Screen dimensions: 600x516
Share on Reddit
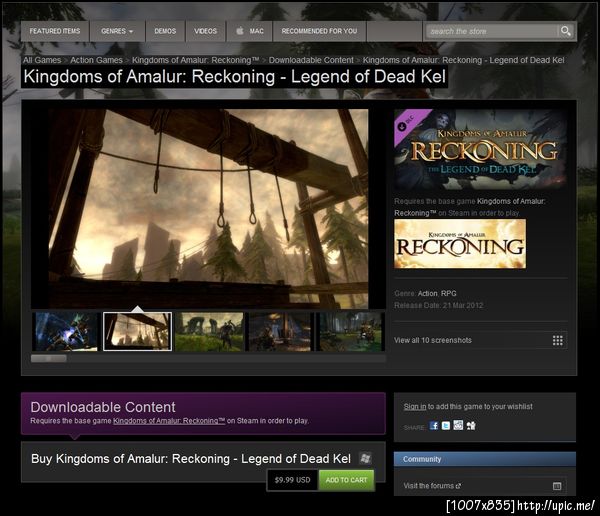pyautogui.click(x=458, y=425)
